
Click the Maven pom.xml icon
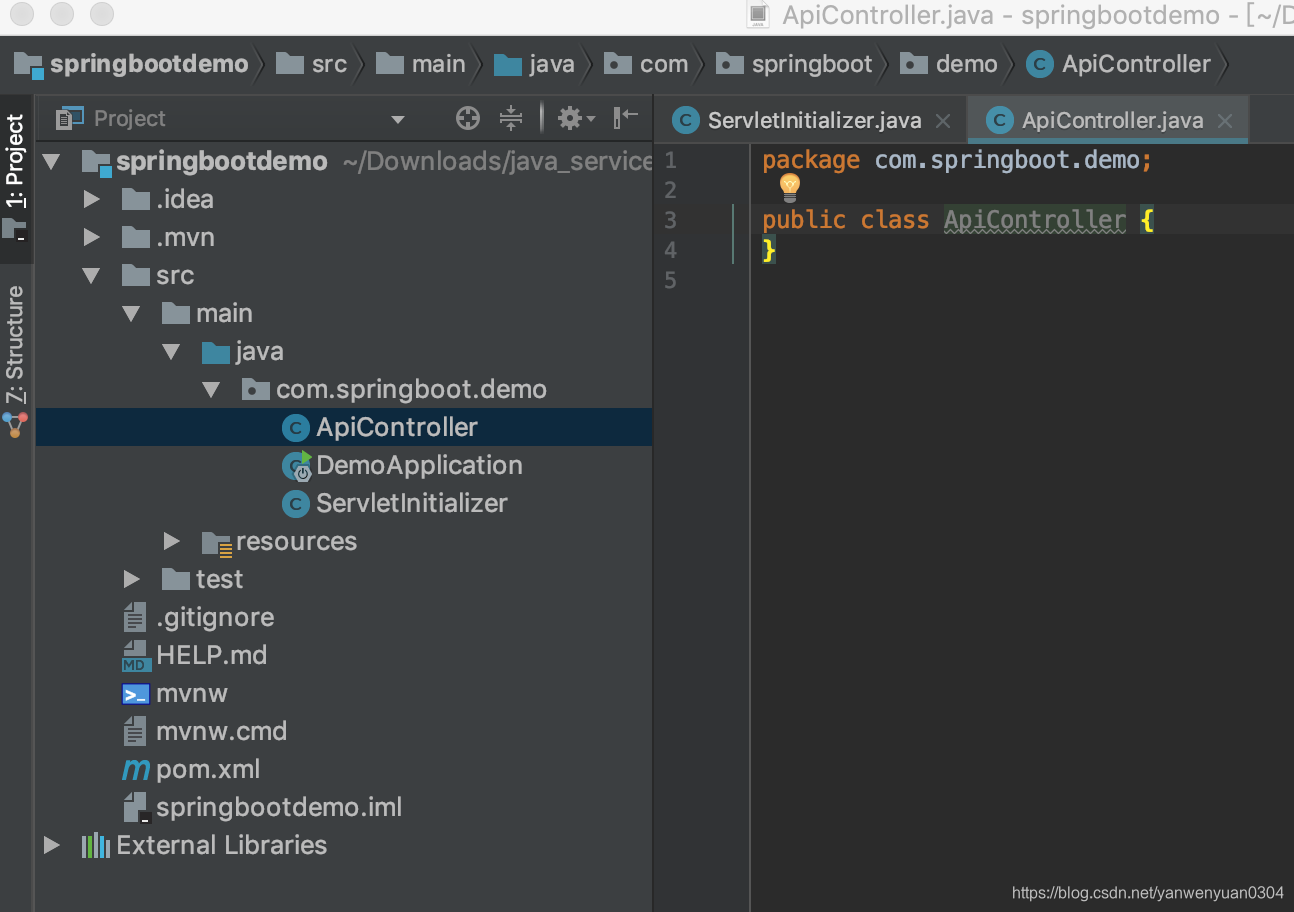pos(135,770)
